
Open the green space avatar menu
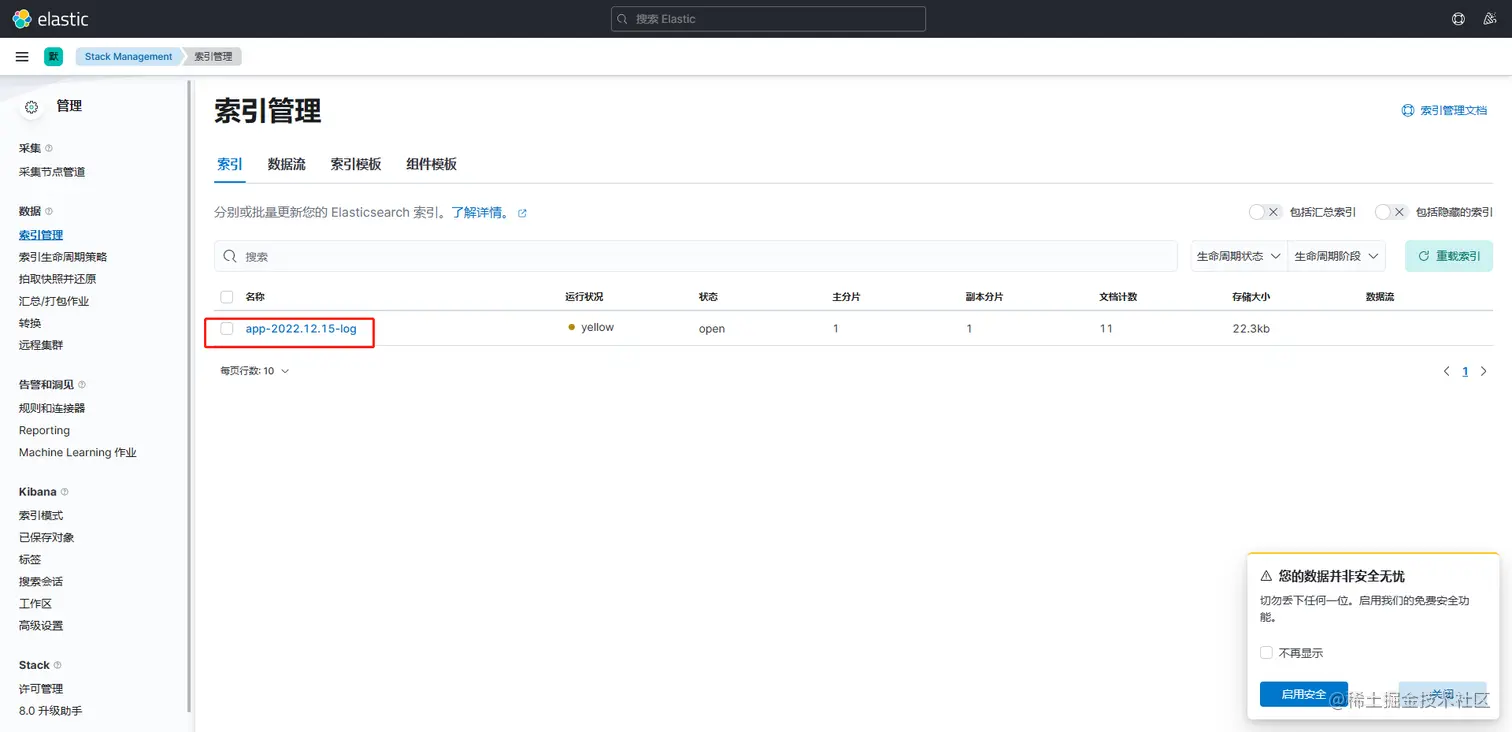[x=53, y=57]
